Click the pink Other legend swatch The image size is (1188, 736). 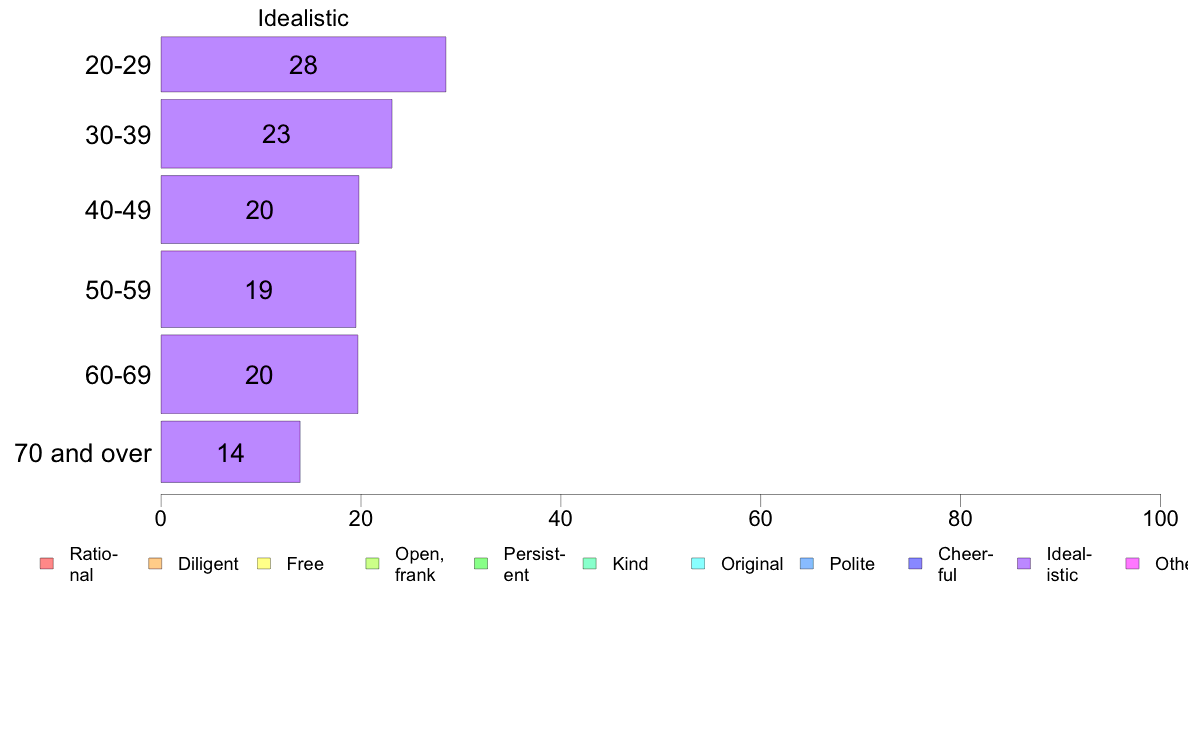pos(1133,563)
